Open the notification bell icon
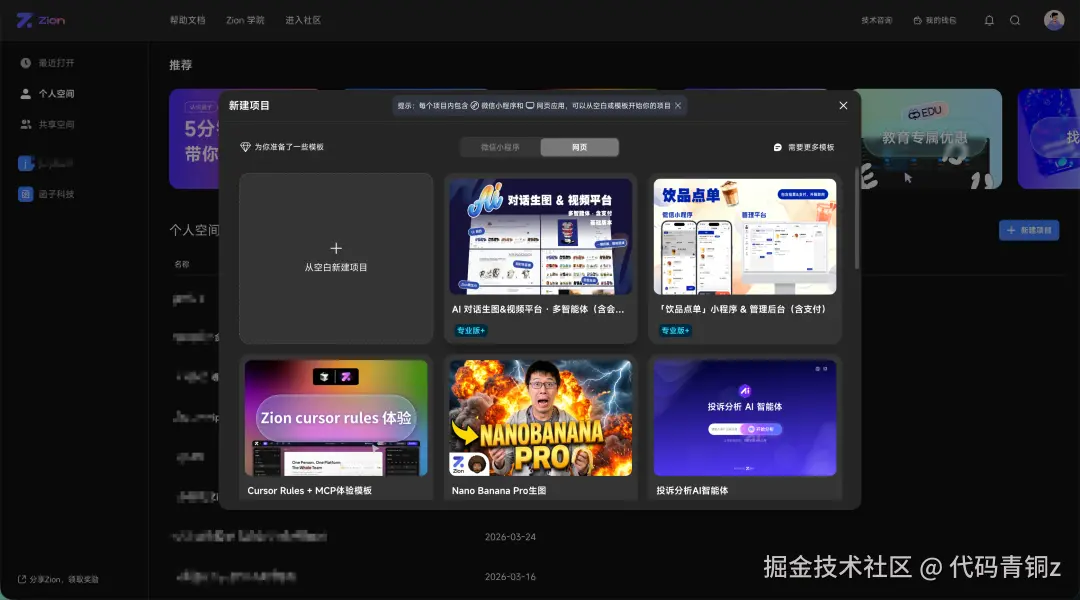This screenshot has height=600, width=1080. (989, 21)
